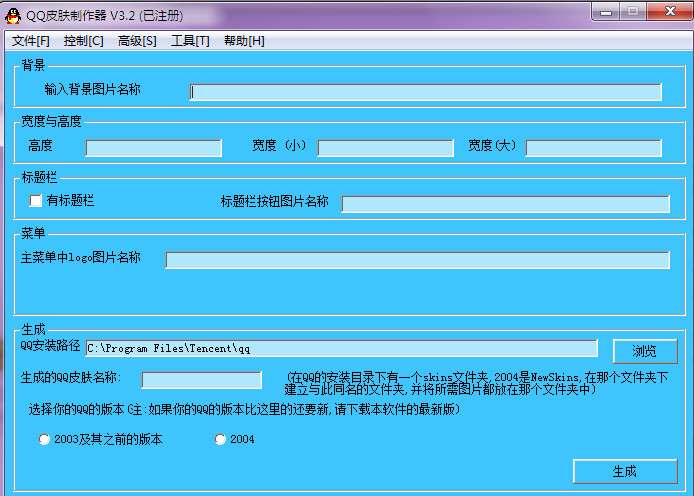Open the 工具[T] menu

click(190, 41)
